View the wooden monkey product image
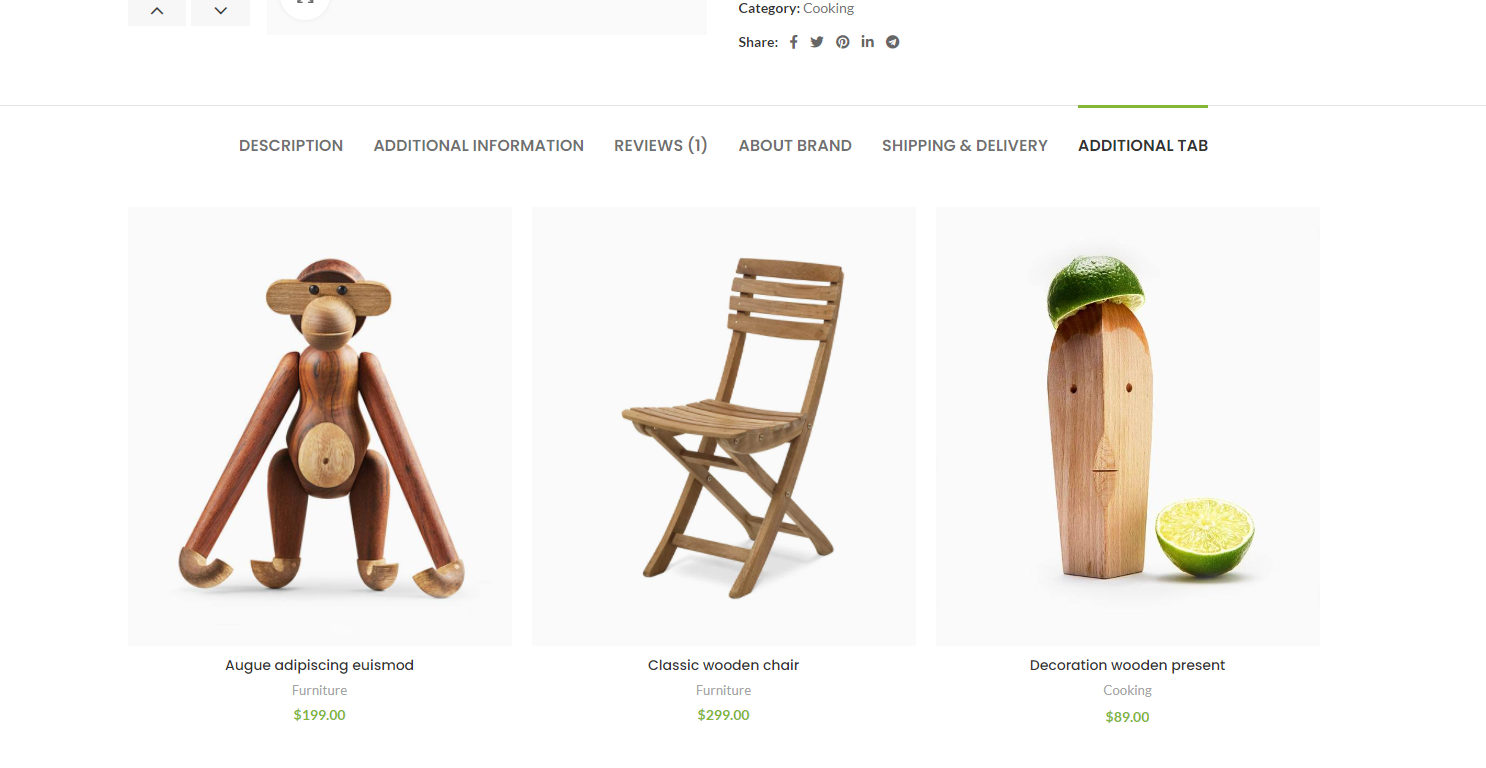This screenshot has width=1486, height=768. [x=320, y=426]
